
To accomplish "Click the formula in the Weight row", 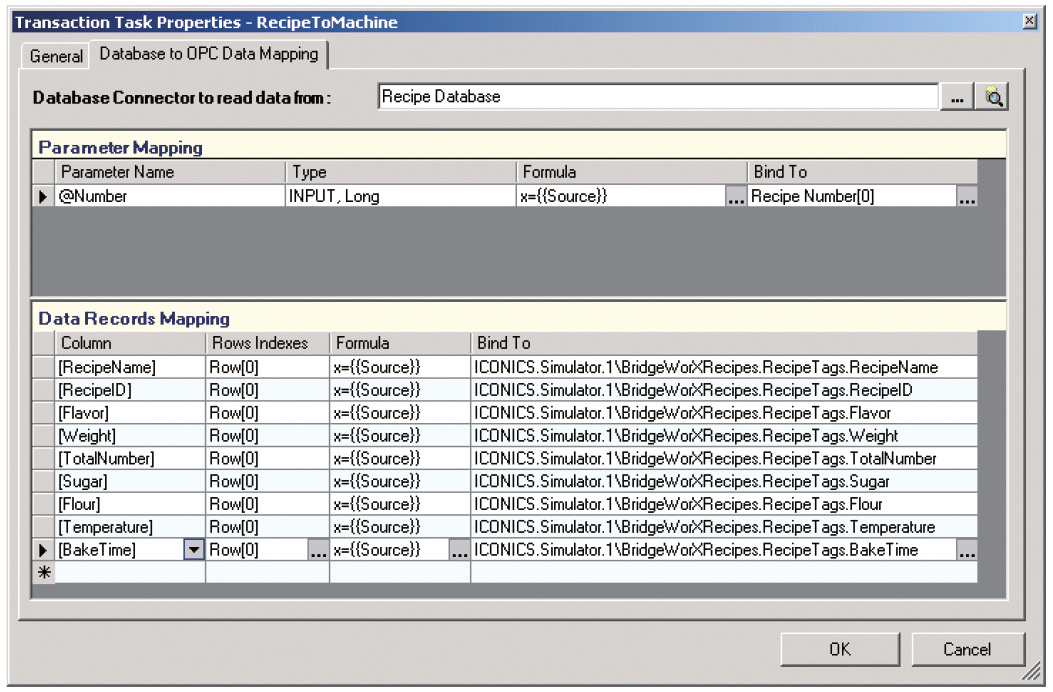I will (x=400, y=436).
